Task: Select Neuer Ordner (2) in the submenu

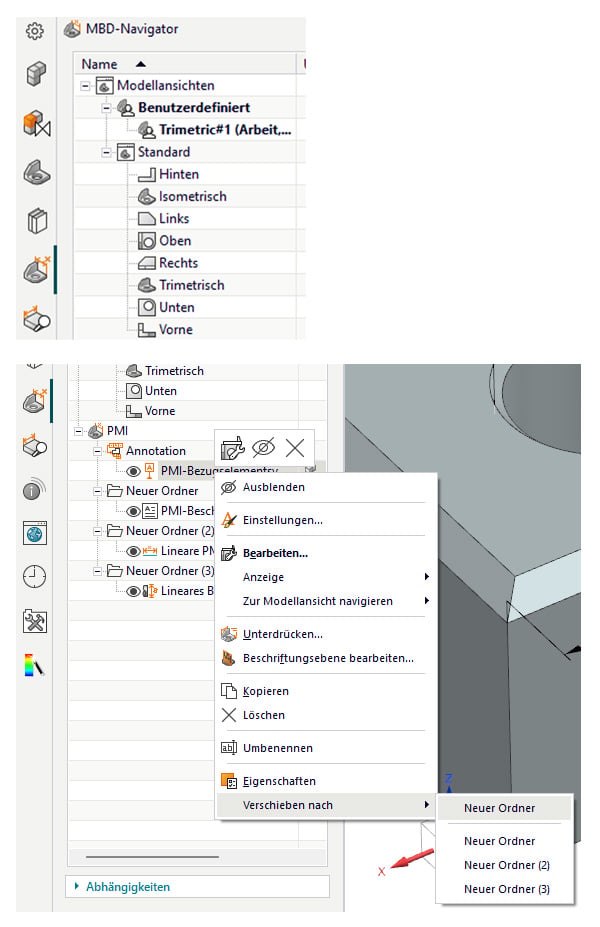Action: [x=506, y=865]
